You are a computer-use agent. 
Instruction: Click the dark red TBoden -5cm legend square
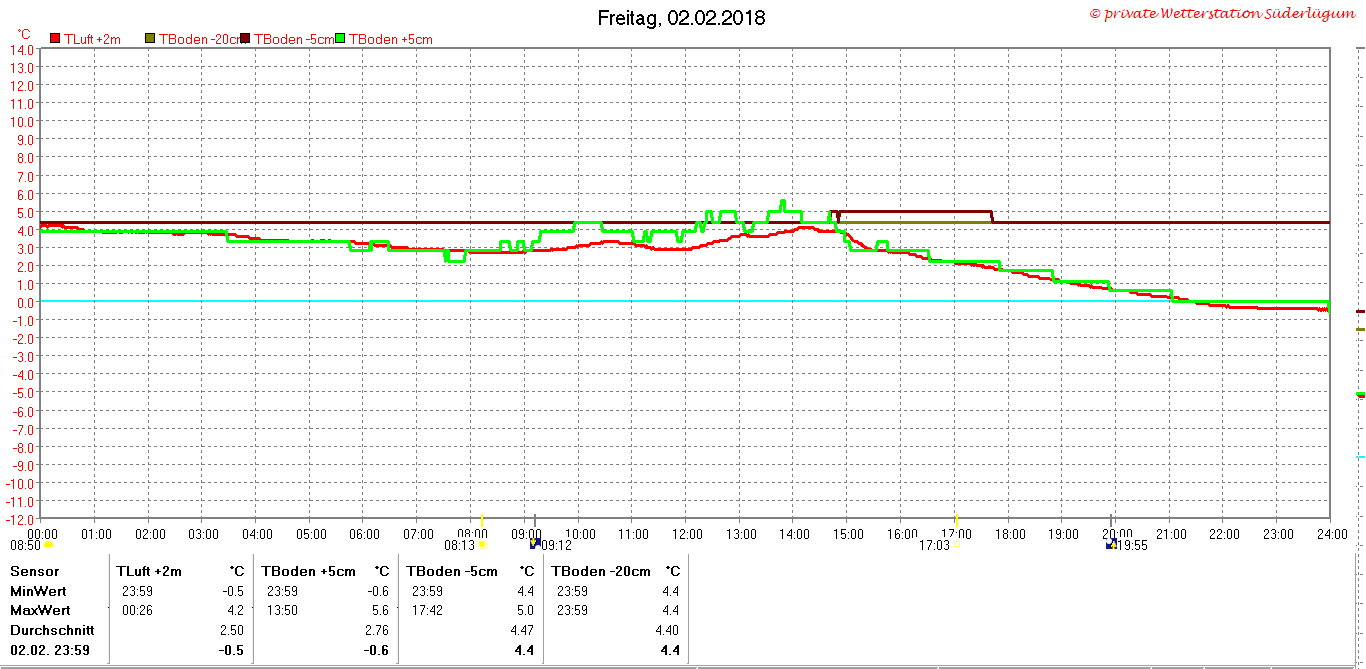tap(245, 38)
